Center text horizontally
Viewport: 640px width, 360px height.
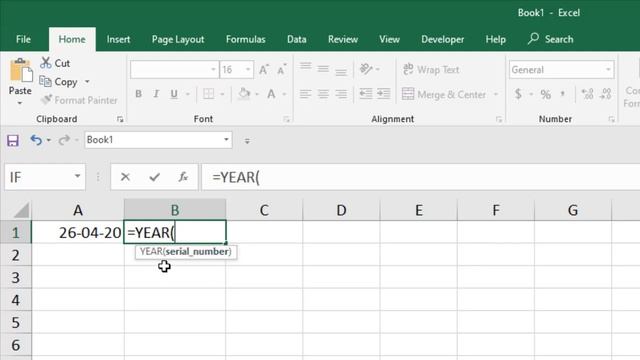323,94
